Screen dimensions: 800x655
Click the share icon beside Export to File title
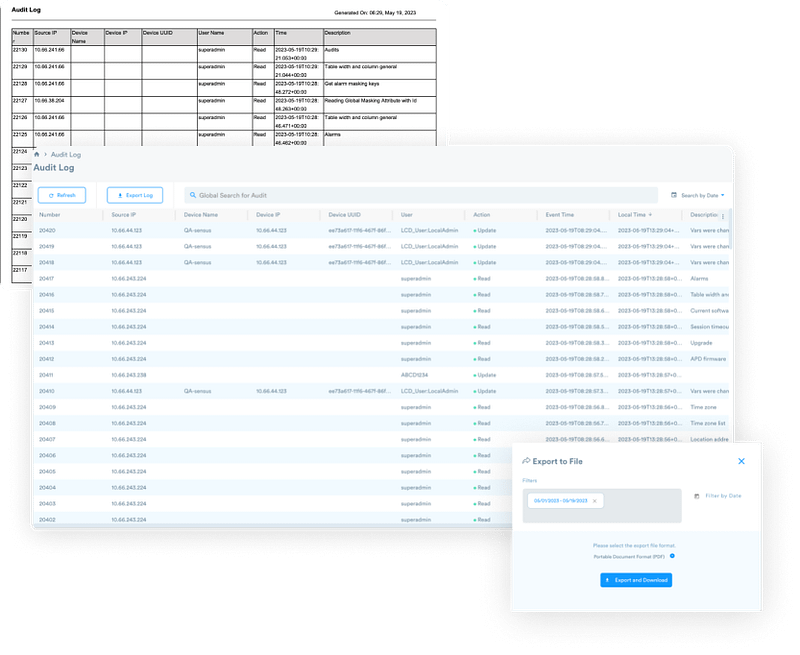click(527, 460)
